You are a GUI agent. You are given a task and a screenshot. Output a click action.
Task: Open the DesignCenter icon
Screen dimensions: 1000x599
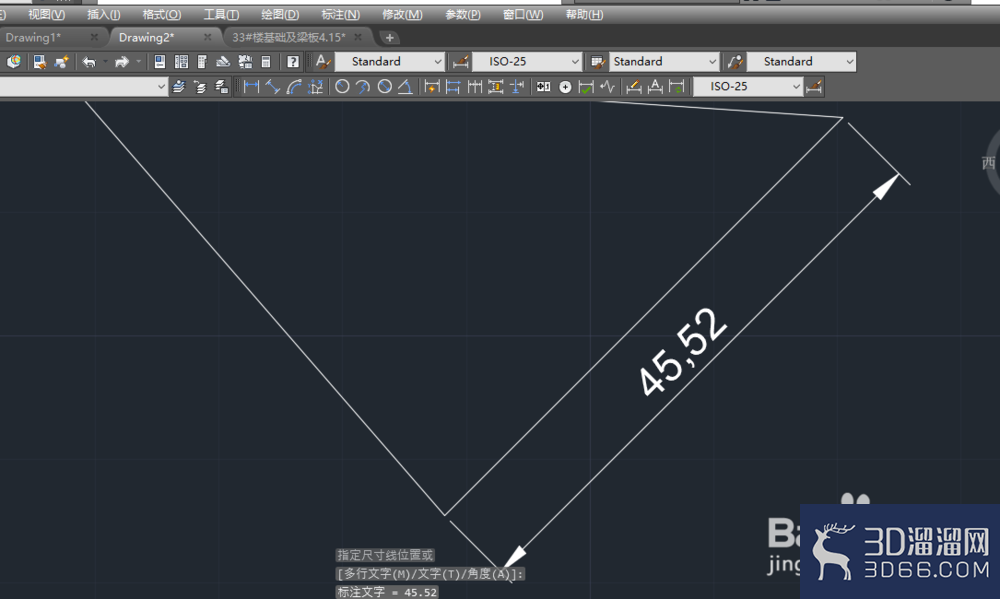pyautogui.click(x=181, y=62)
